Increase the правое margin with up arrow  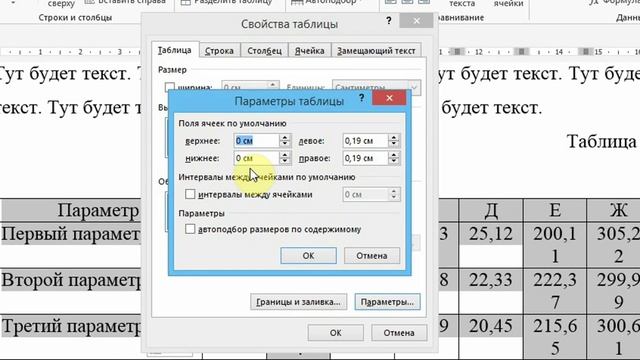coord(394,155)
